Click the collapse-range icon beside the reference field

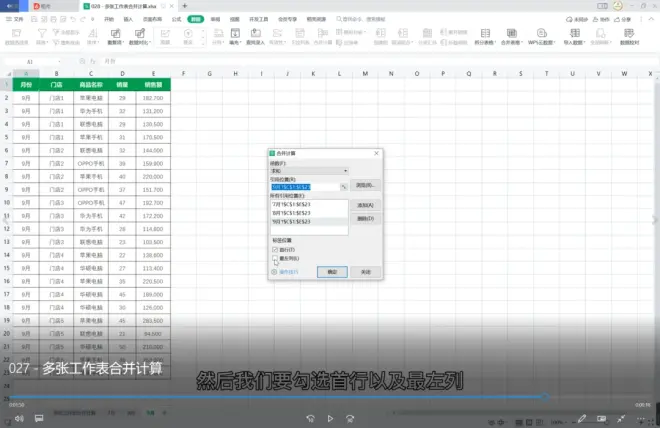pyautogui.click(x=344, y=186)
